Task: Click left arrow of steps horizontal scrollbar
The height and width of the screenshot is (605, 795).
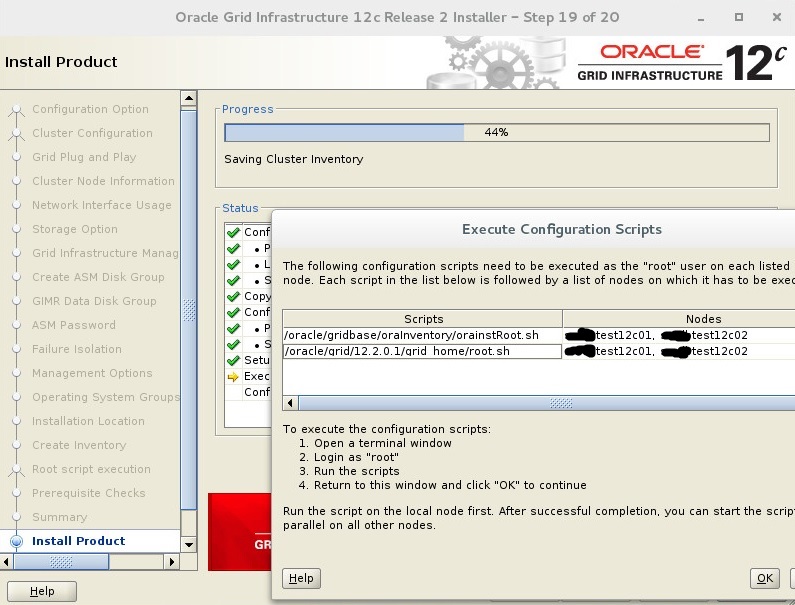Action: tap(7, 562)
